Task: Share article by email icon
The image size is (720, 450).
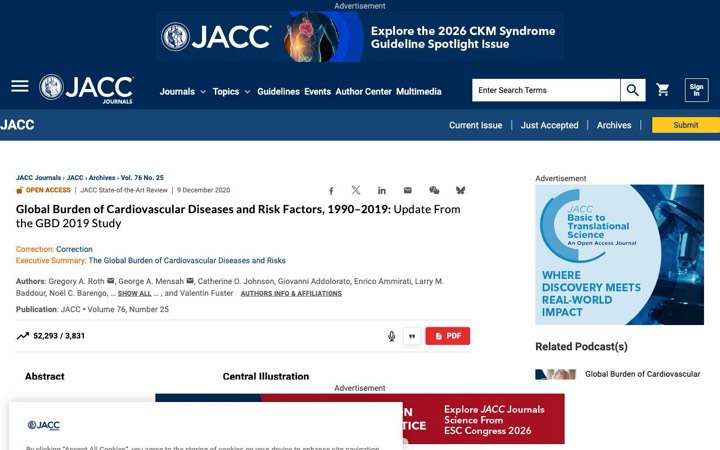Action: [407, 190]
